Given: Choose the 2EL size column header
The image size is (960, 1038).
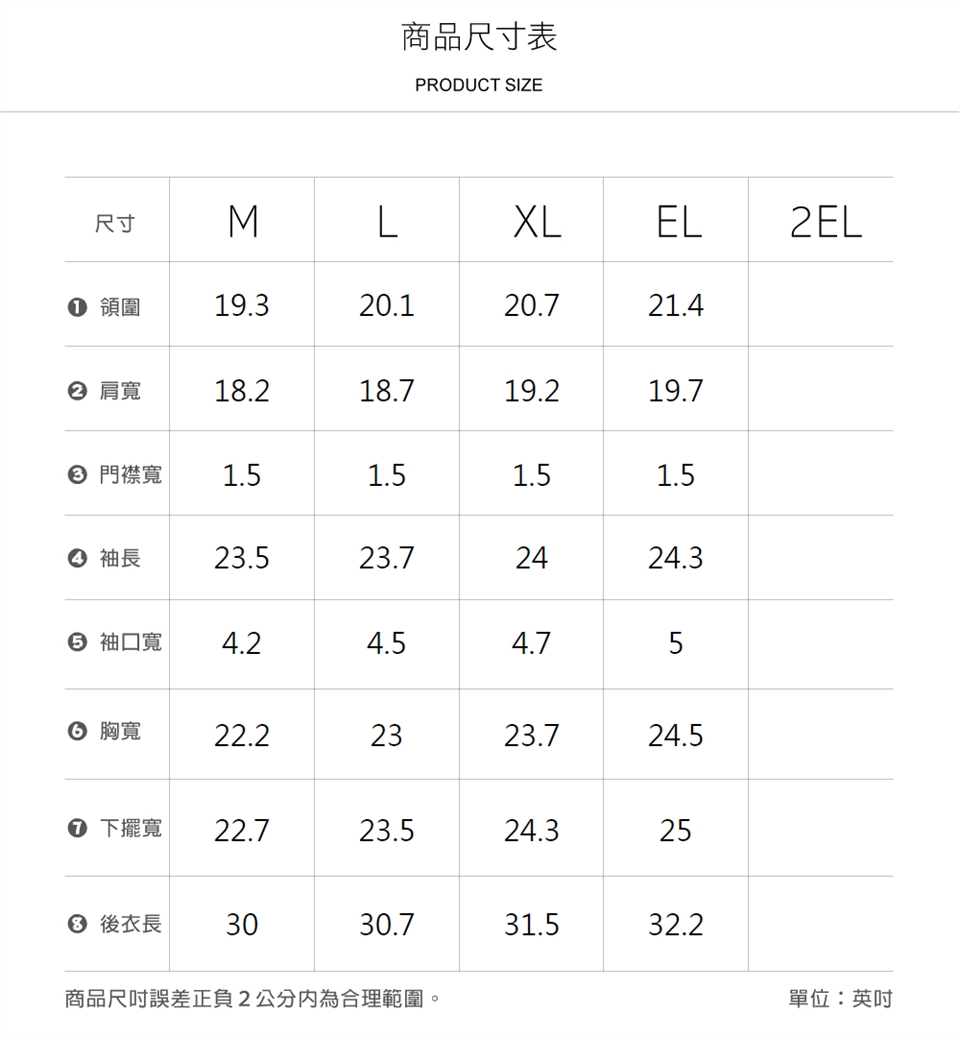Looking at the screenshot, I should point(825,223).
